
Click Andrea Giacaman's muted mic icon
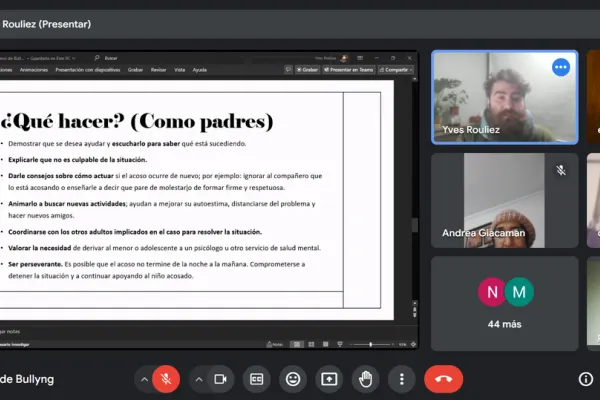click(561, 170)
